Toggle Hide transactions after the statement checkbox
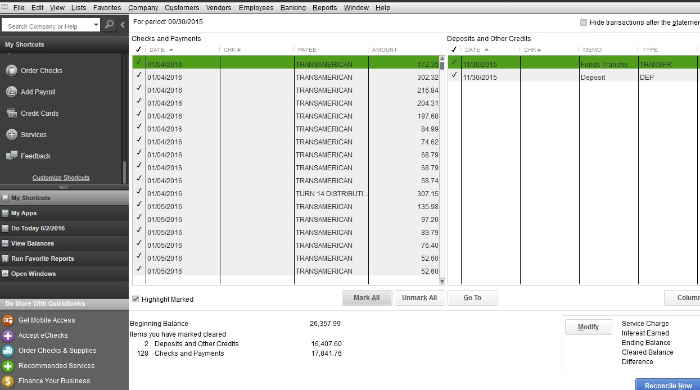 click(583, 22)
